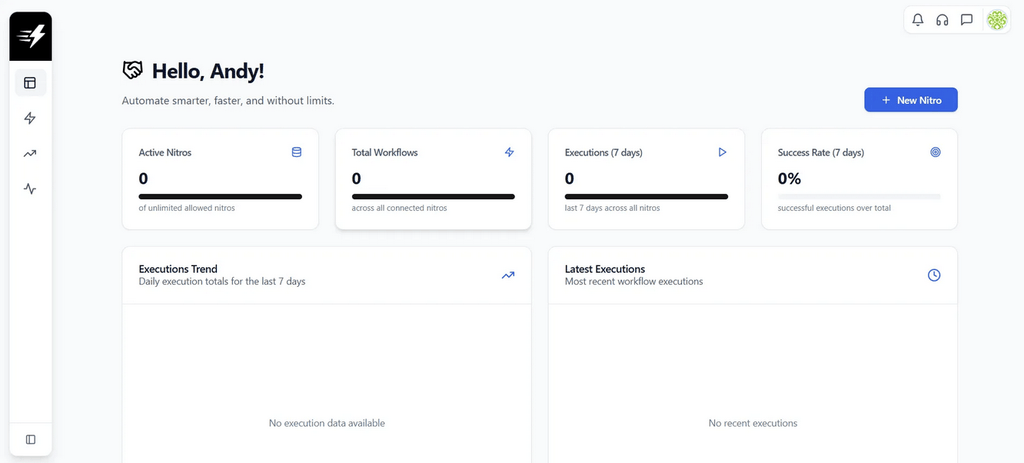Click the bolt icon in Total Workflows
1024x463 pixels.
pos(509,152)
